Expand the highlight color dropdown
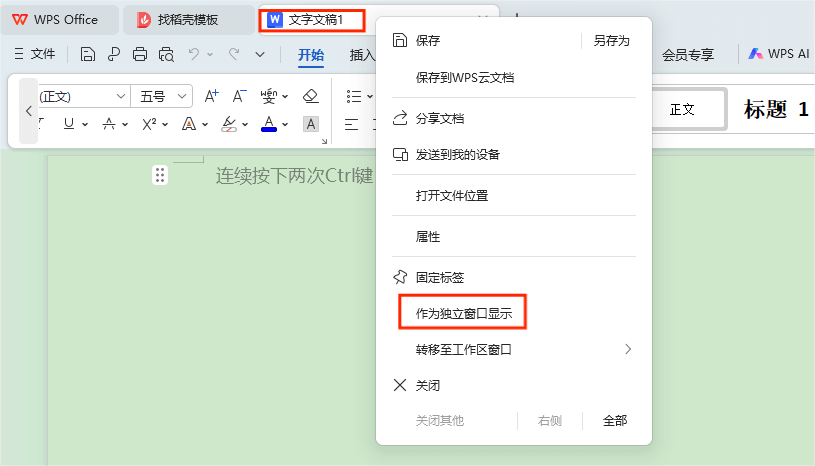Viewport: 815px width, 466px height. pos(245,125)
